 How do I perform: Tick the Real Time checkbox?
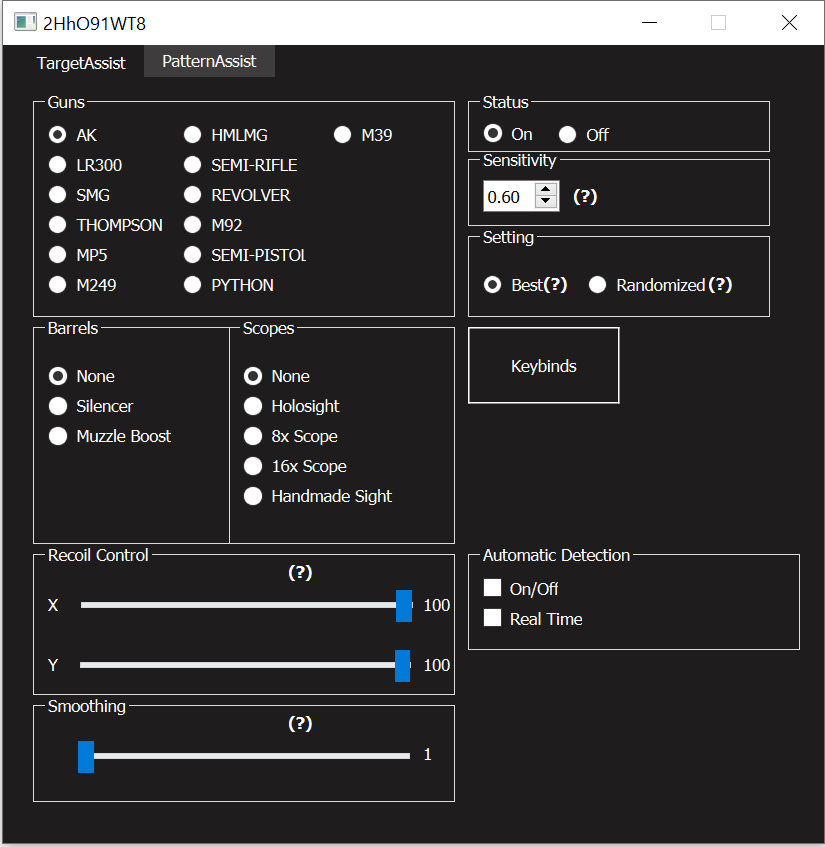coord(492,618)
